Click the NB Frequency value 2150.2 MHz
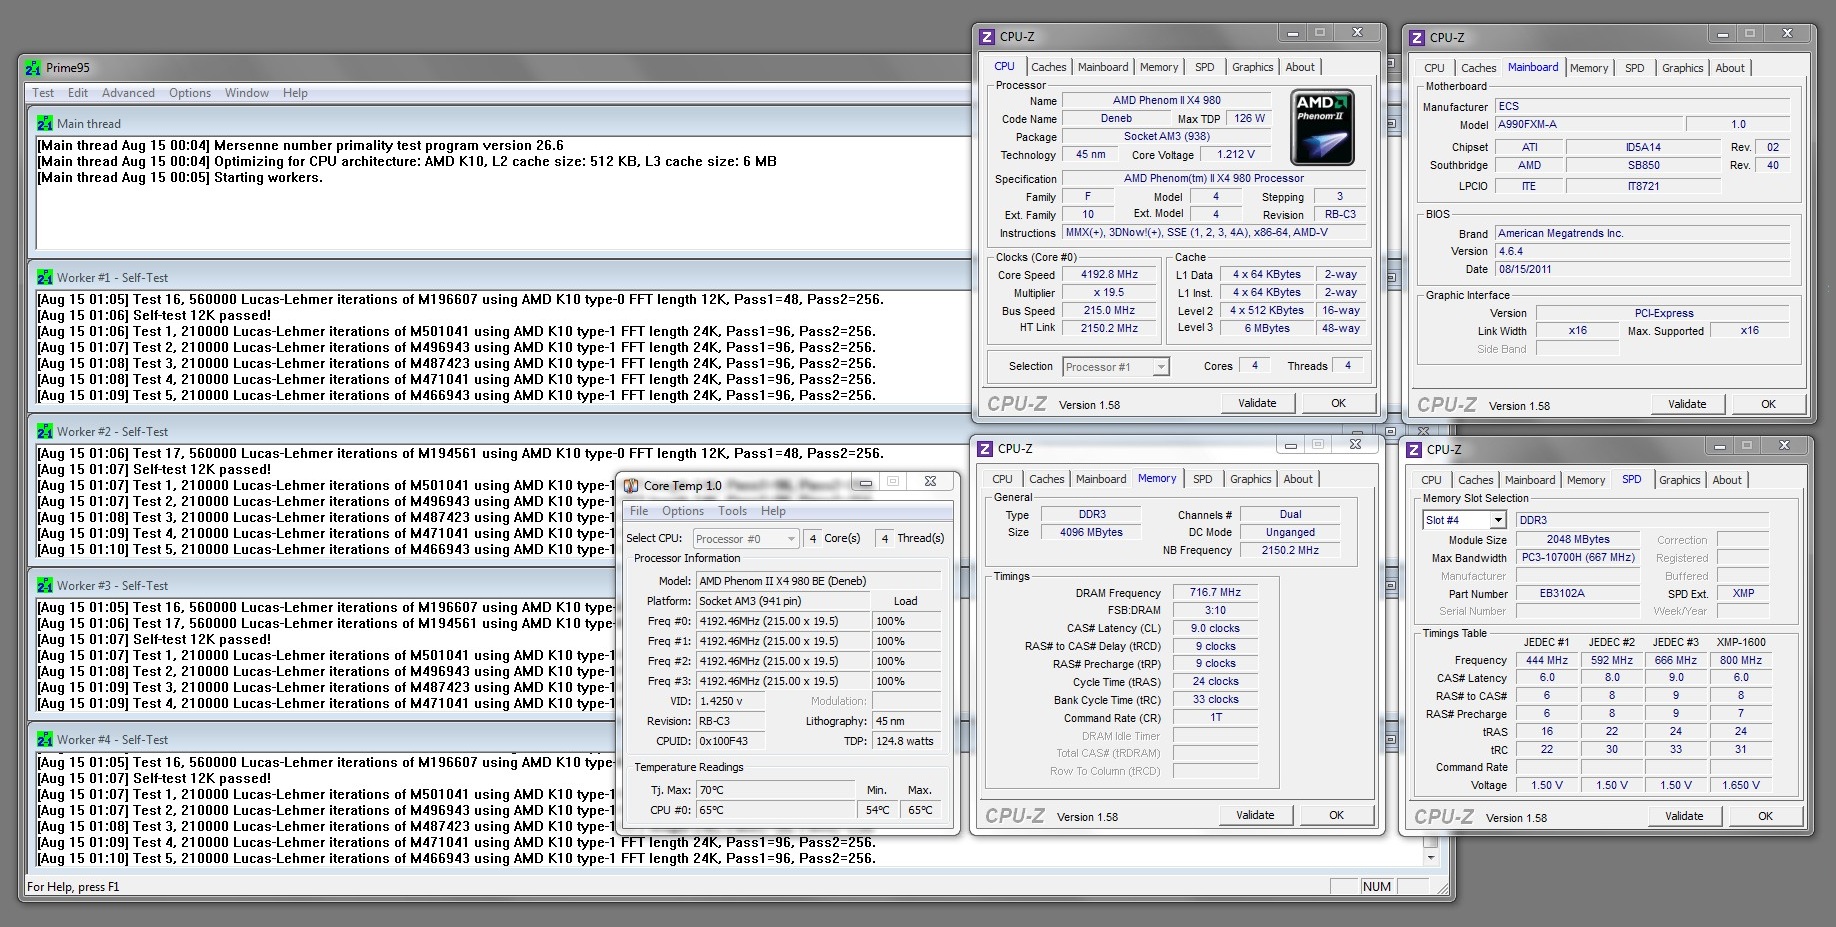The image size is (1836, 927). [1290, 550]
